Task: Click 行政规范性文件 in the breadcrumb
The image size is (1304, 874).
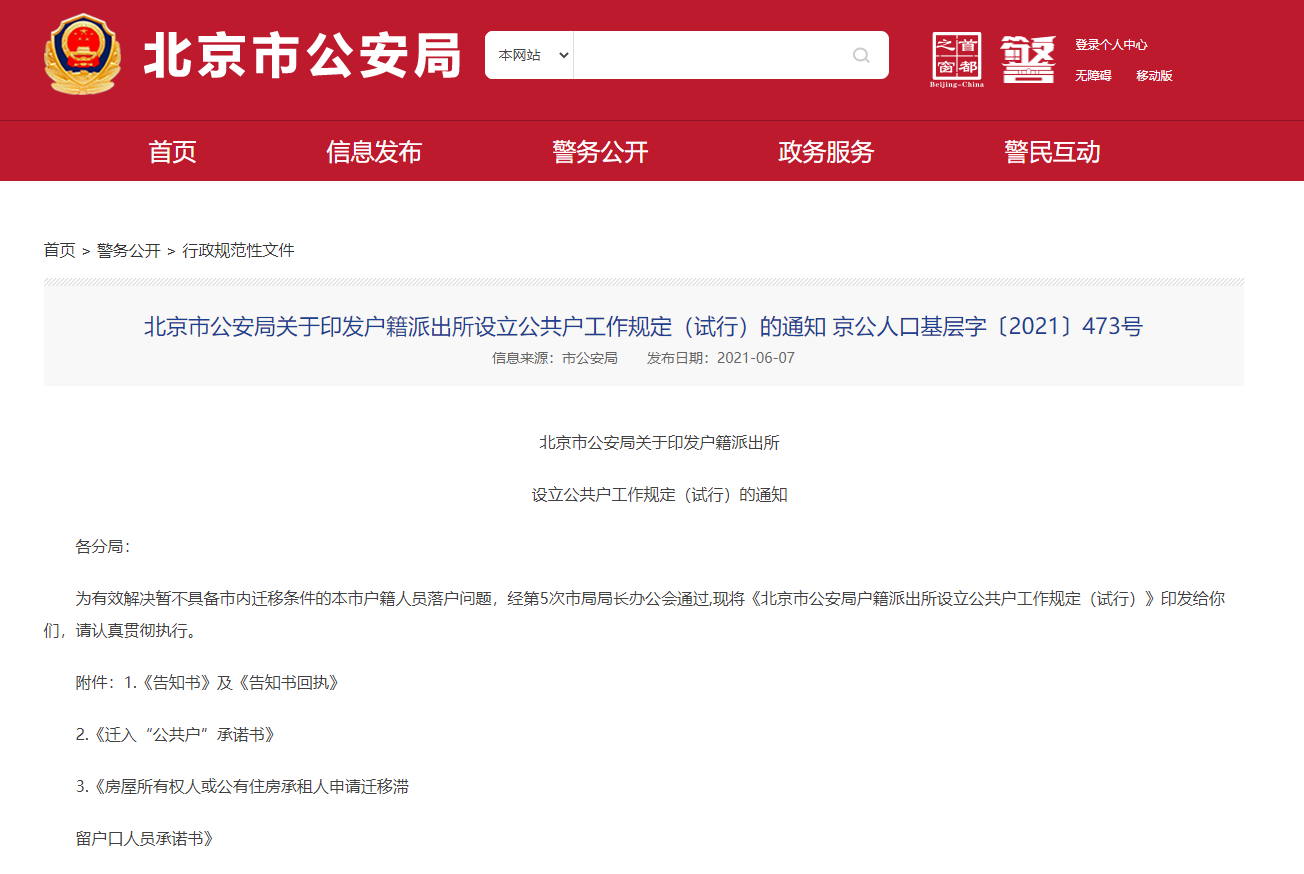Action: [238, 250]
